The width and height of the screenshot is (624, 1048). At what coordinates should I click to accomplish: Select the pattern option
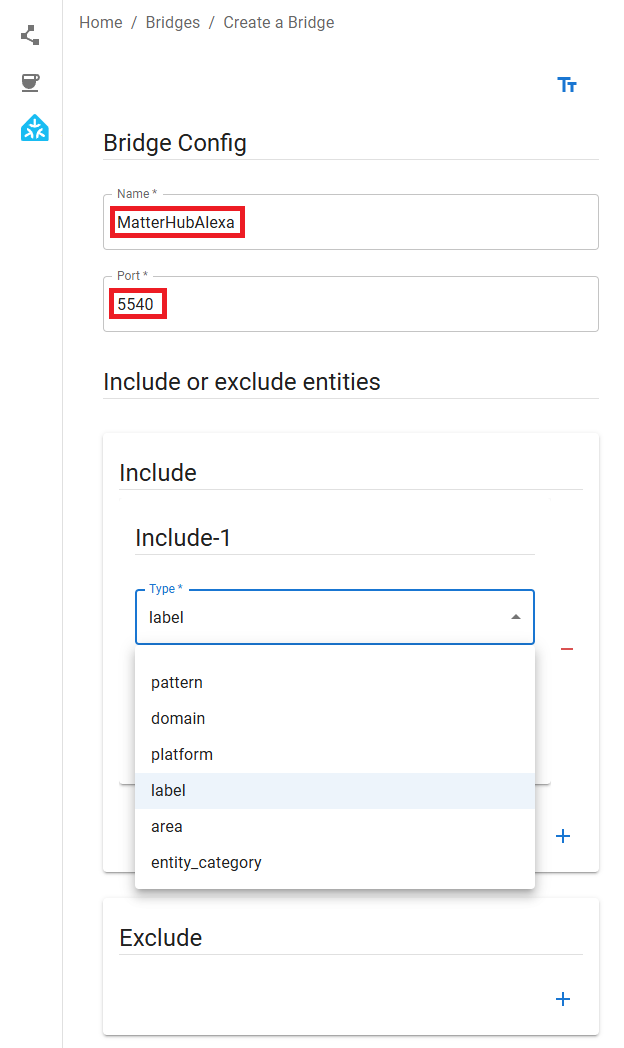[177, 683]
